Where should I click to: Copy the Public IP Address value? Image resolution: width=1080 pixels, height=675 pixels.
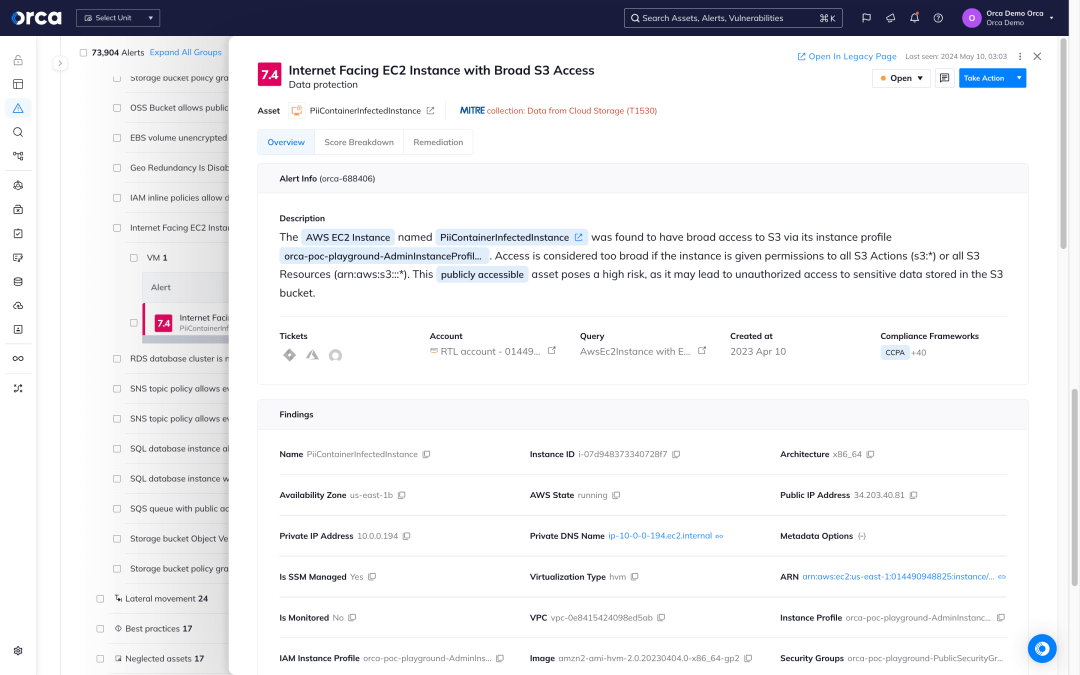click(x=913, y=495)
